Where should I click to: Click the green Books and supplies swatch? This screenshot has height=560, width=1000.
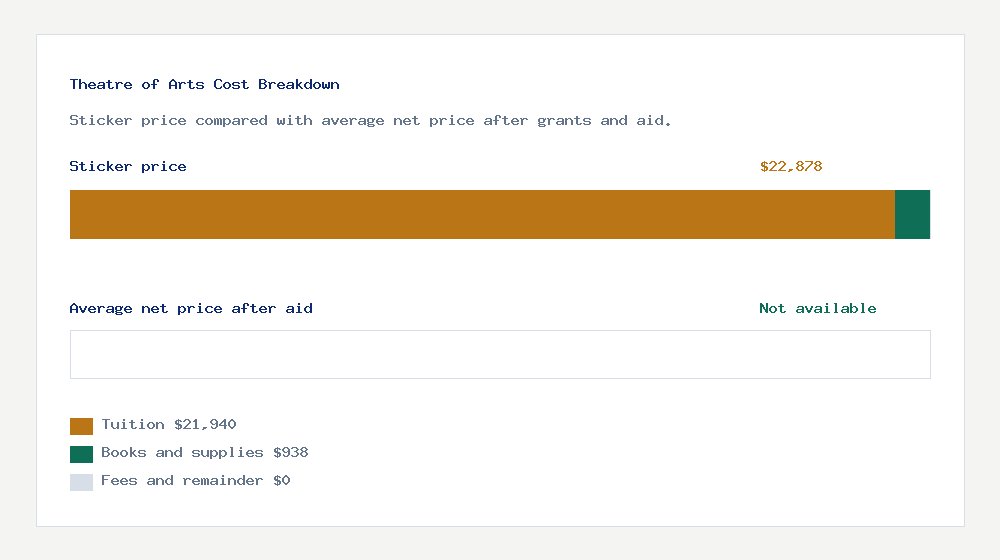tap(81, 454)
